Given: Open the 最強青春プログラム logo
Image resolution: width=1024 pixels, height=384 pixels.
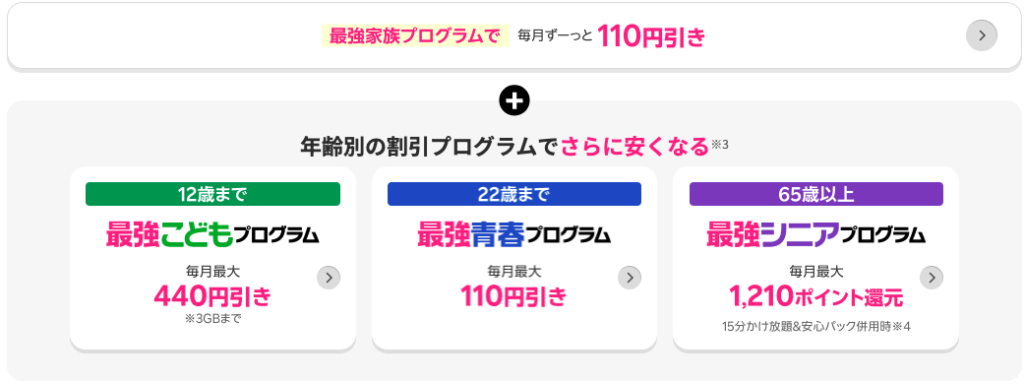Looking at the screenshot, I should (x=515, y=235).
